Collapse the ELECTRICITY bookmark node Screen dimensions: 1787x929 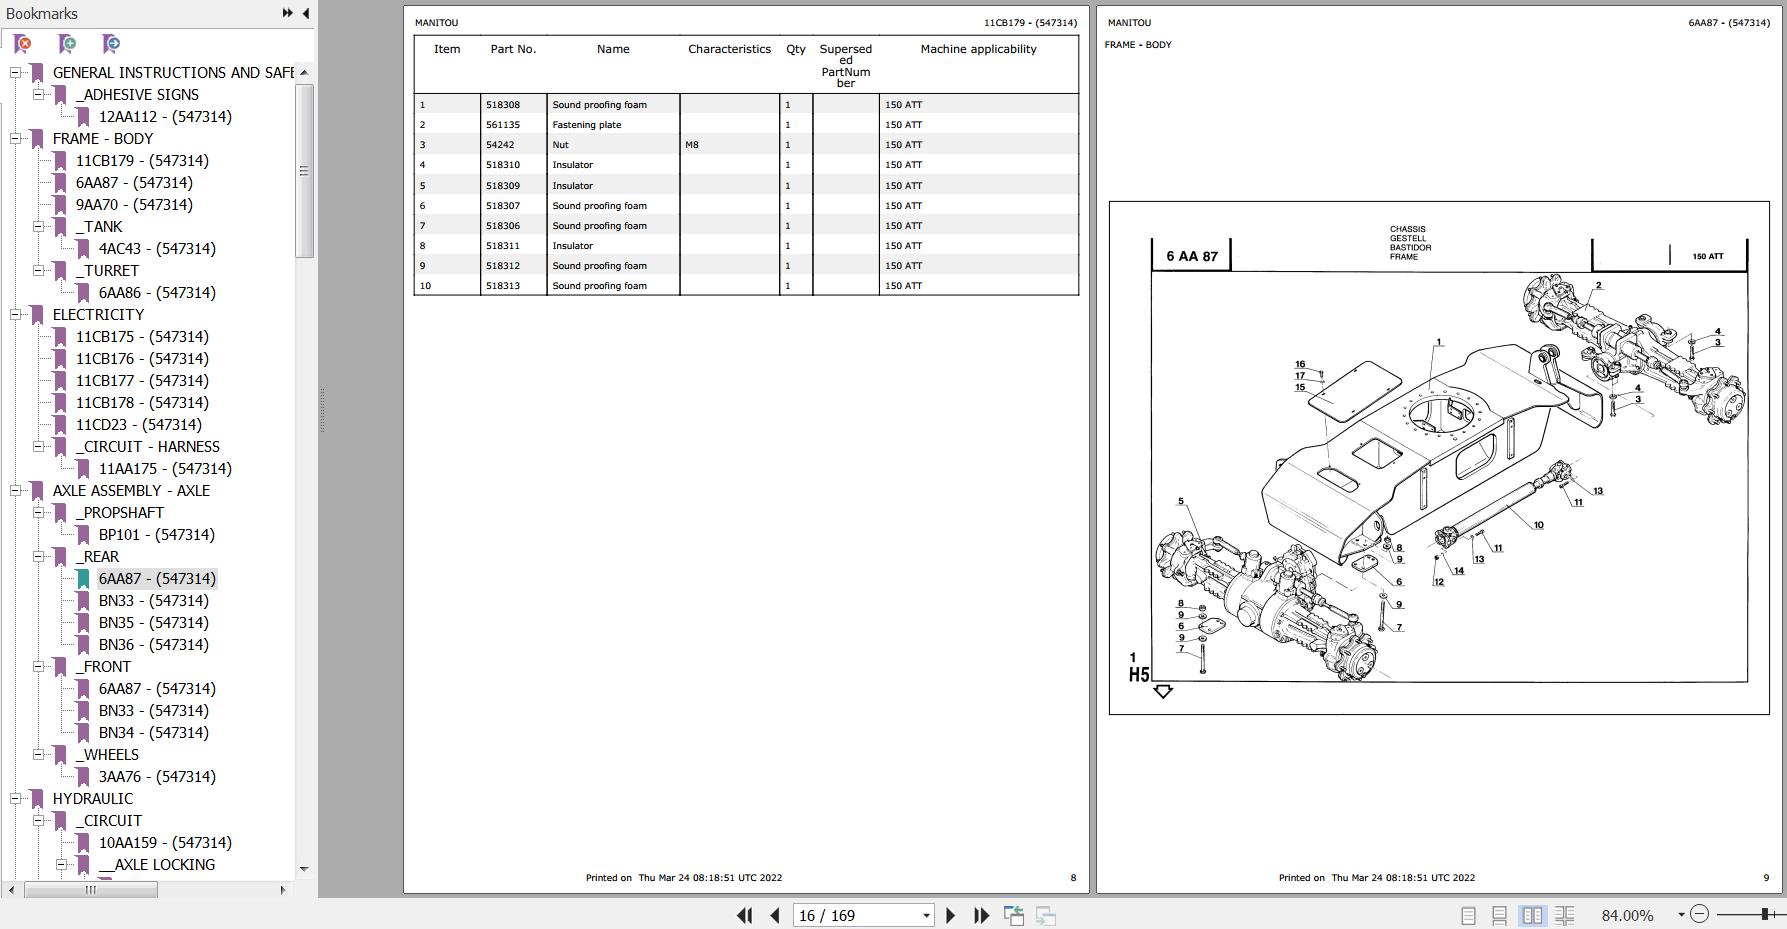pos(15,314)
